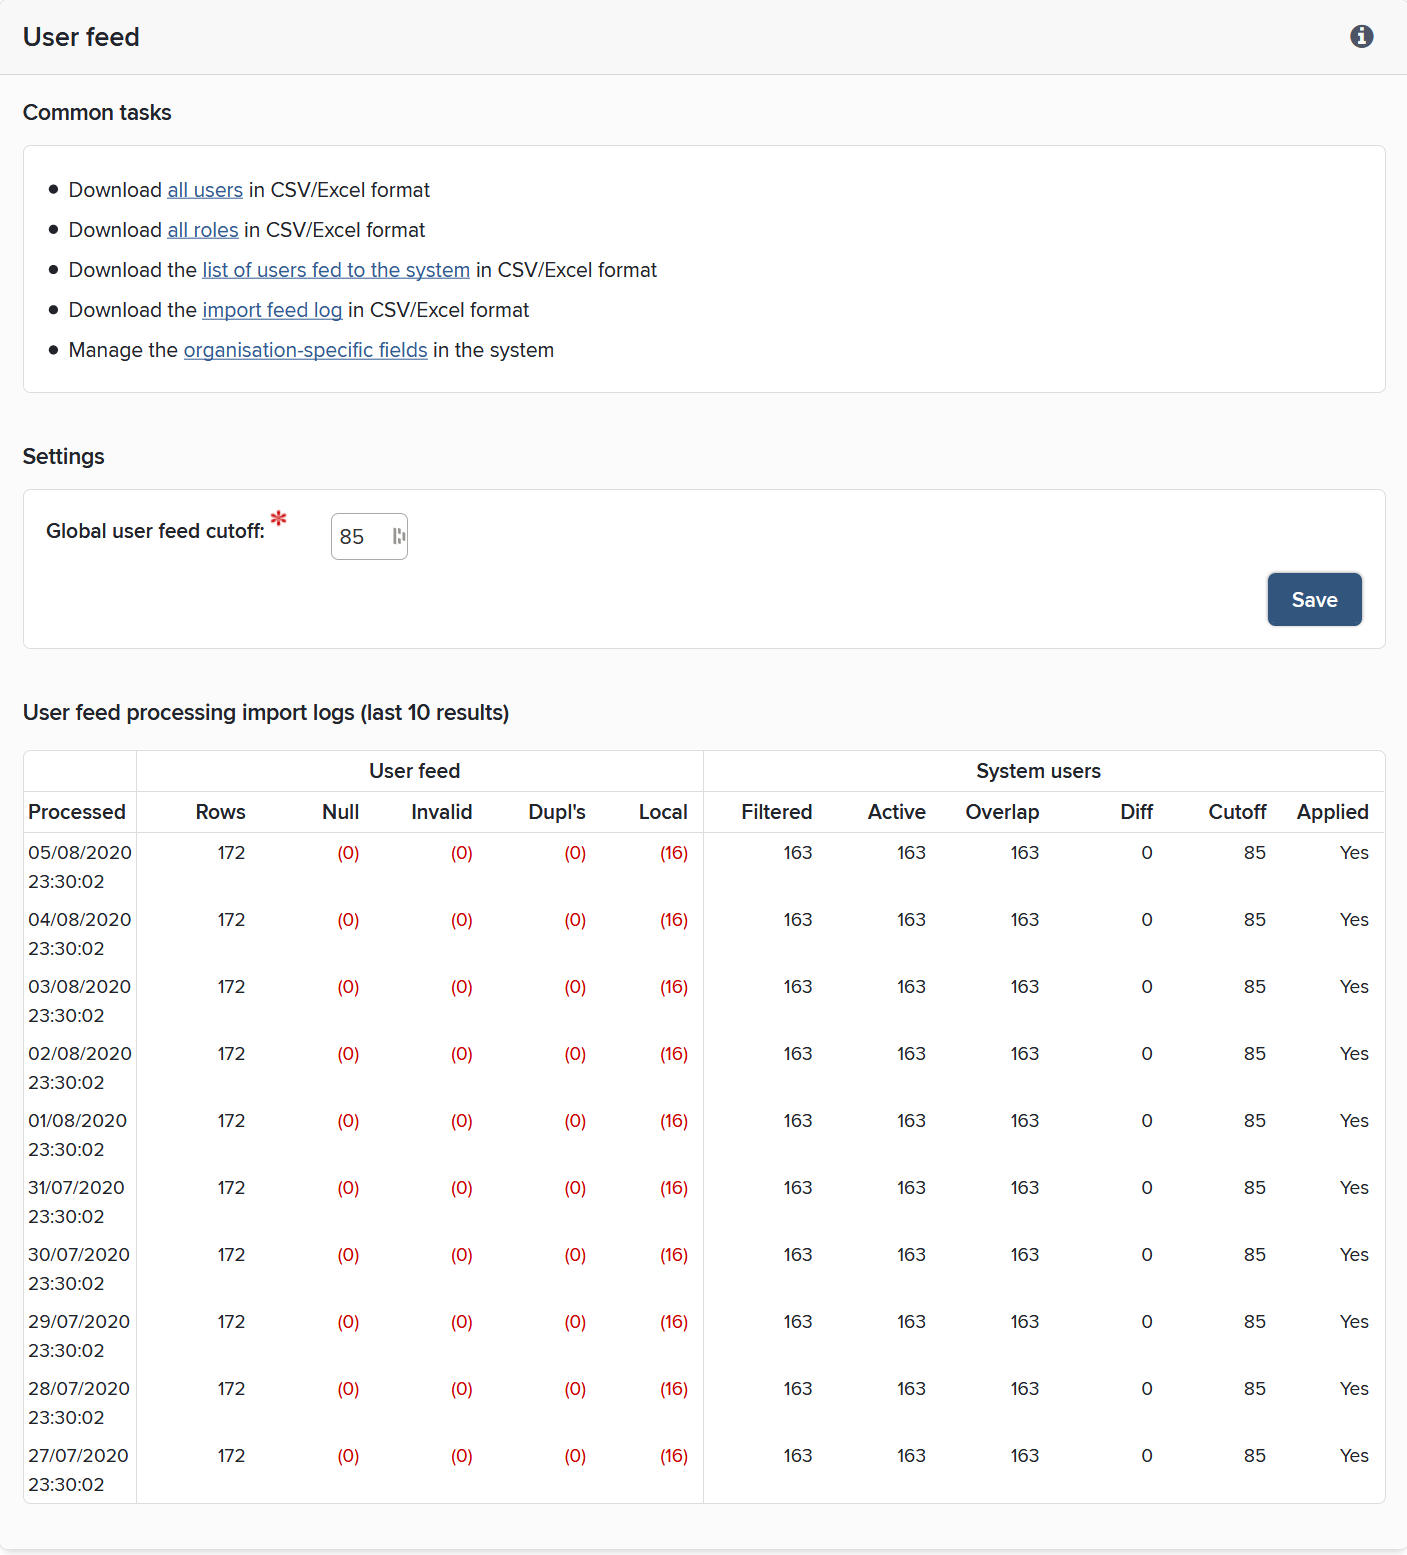Download list of users fed to the system
Screen dimensions: 1407x1555
(336, 270)
